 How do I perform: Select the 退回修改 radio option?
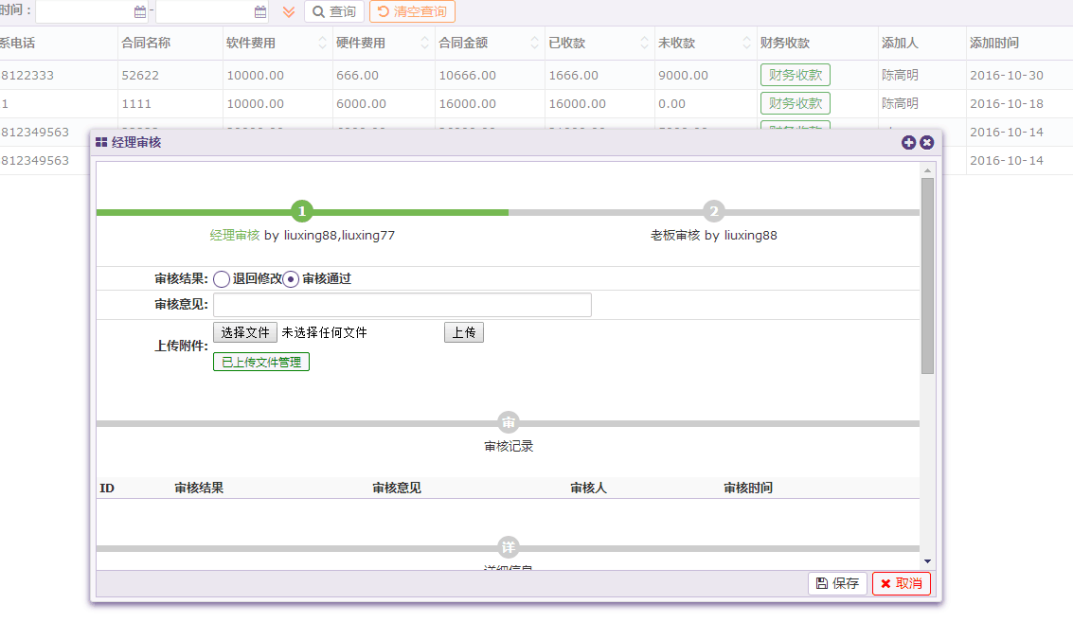[222, 279]
